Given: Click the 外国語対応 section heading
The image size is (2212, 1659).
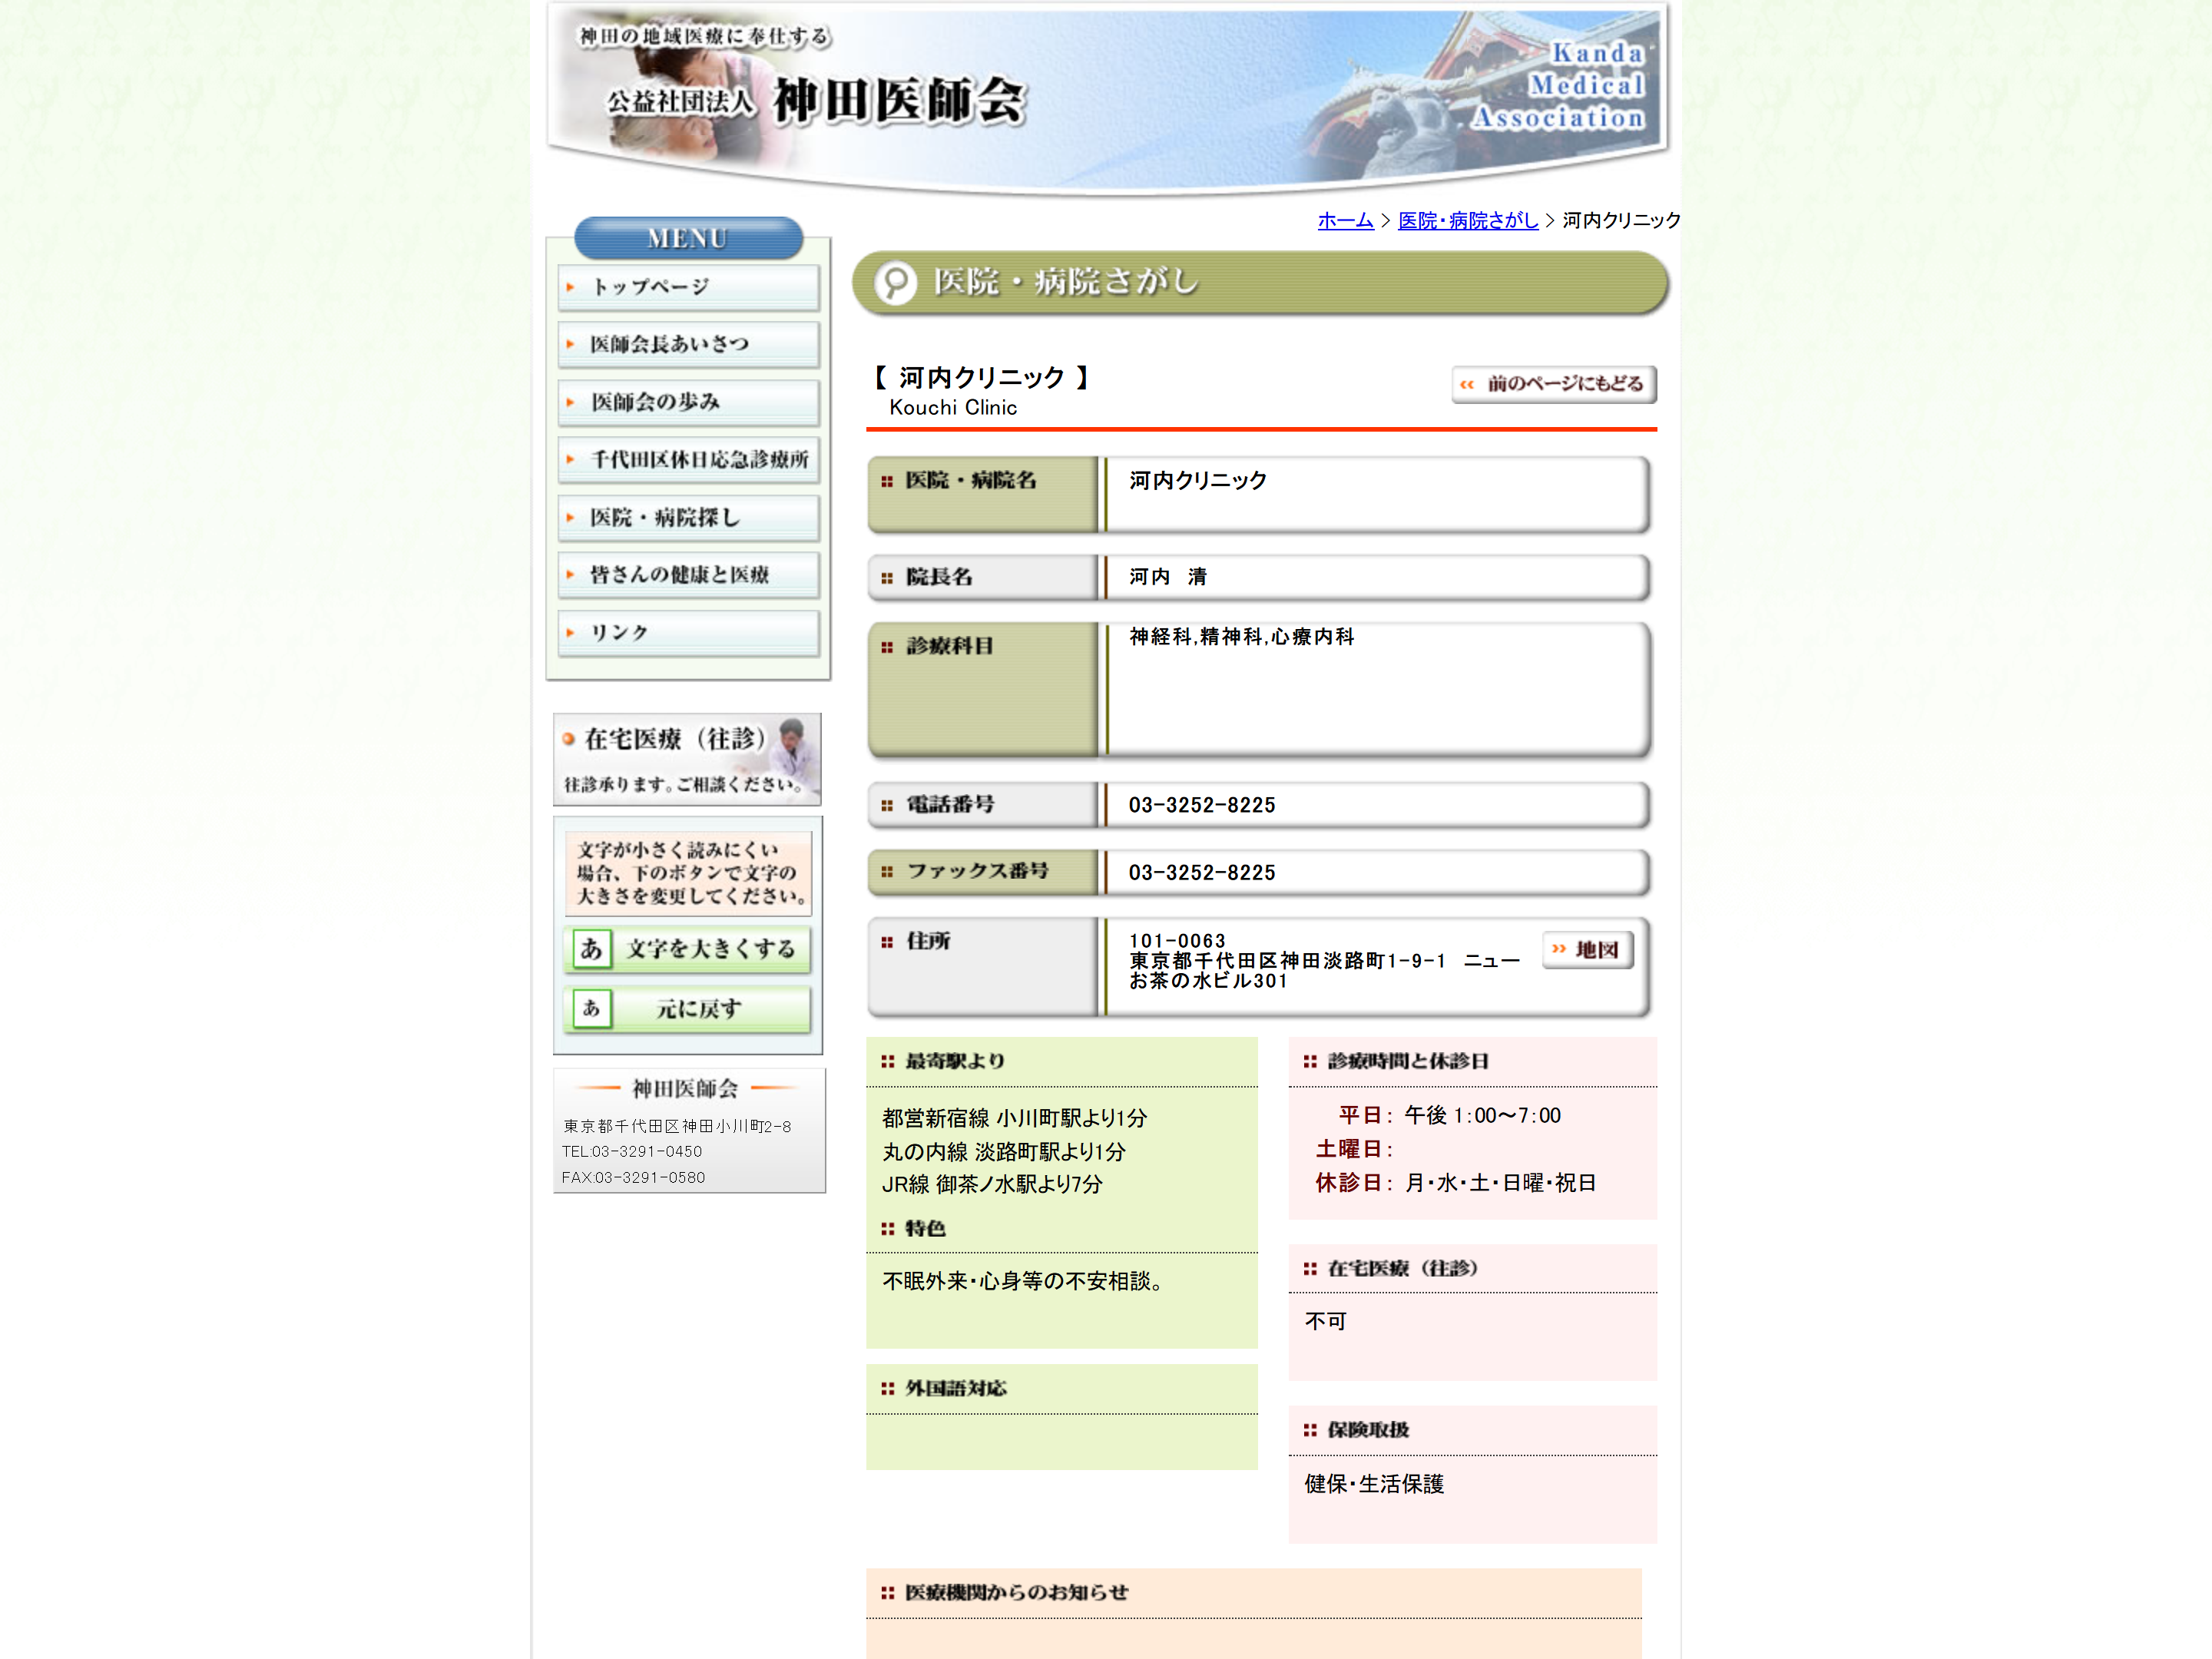Looking at the screenshot, I should pos(956,1389).
